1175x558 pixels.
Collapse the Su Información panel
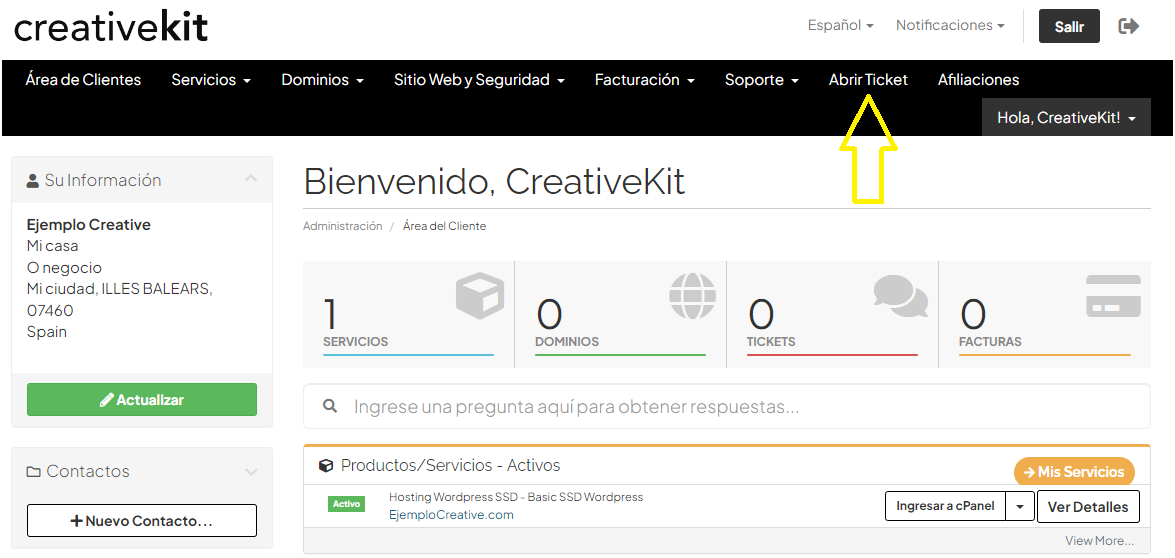(251, 179)
